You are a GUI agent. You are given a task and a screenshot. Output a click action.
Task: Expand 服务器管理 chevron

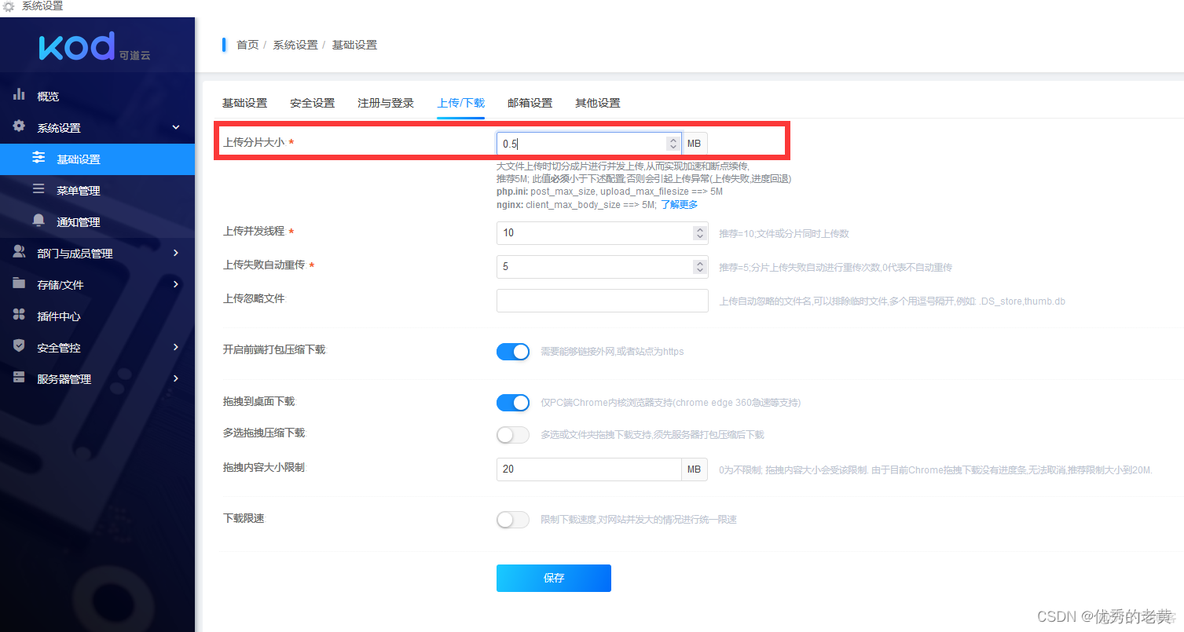[176, 378]
